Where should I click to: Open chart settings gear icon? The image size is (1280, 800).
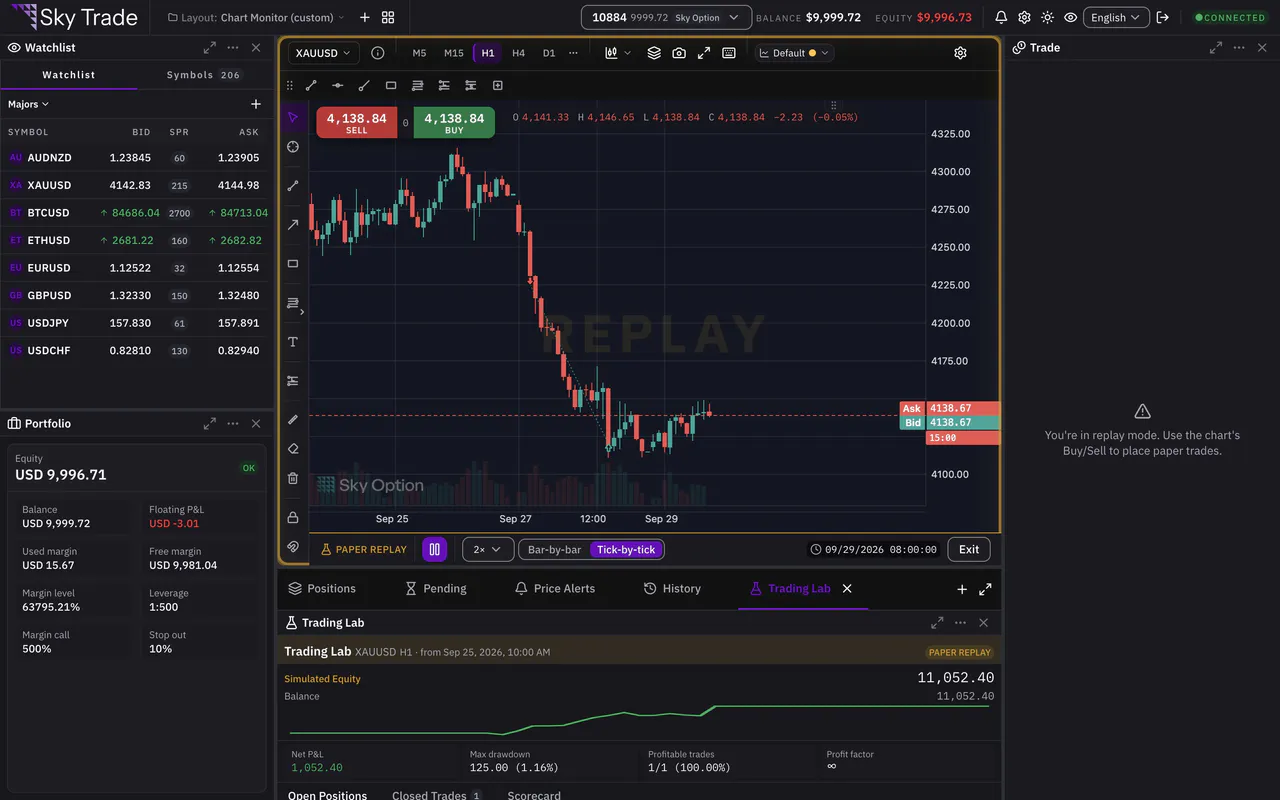[x=960, y=53]
